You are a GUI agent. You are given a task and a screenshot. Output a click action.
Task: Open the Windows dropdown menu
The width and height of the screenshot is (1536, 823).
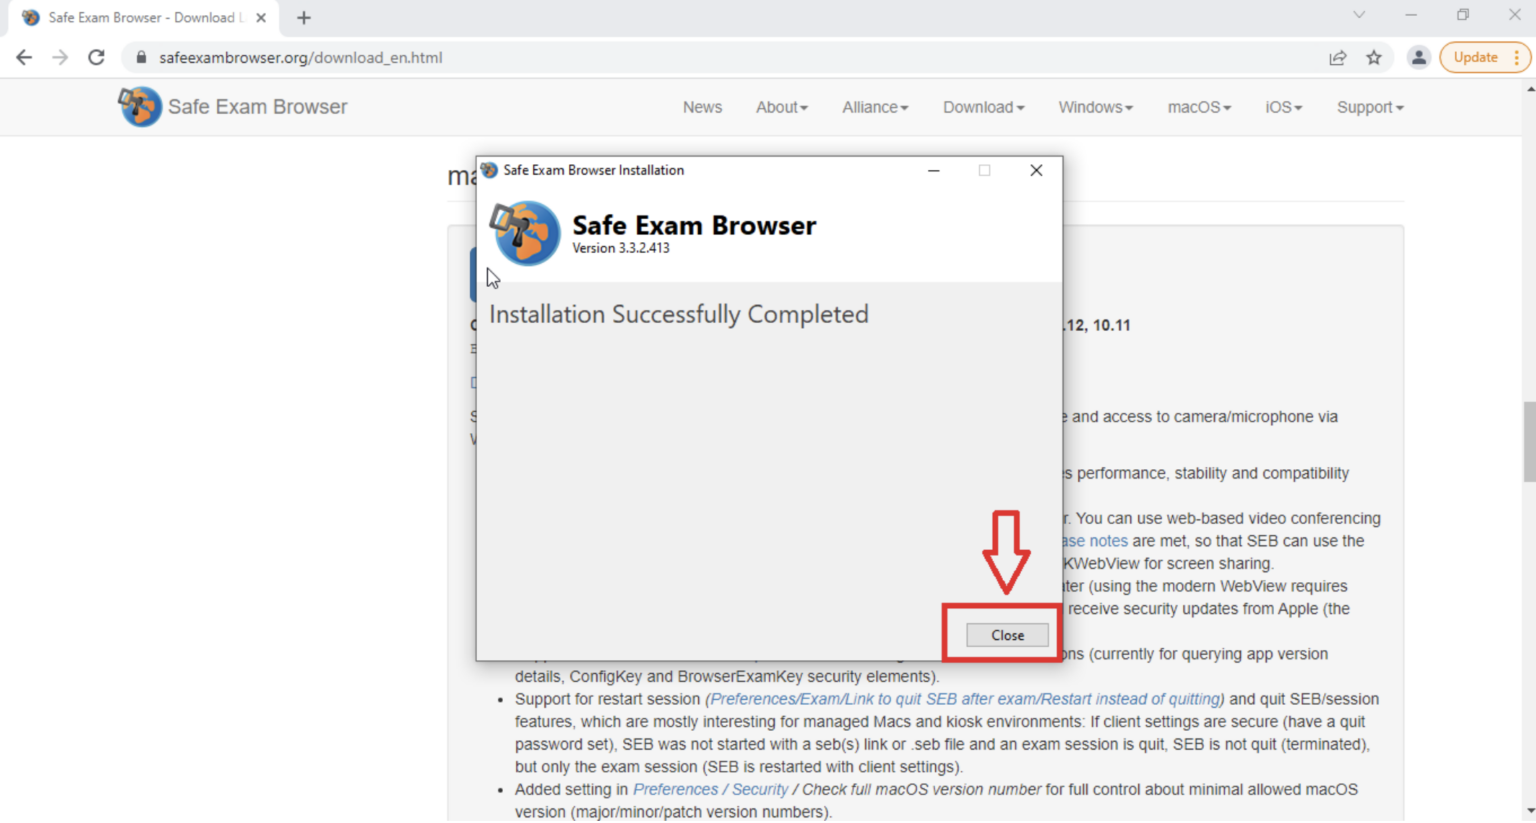(1094, 107)
